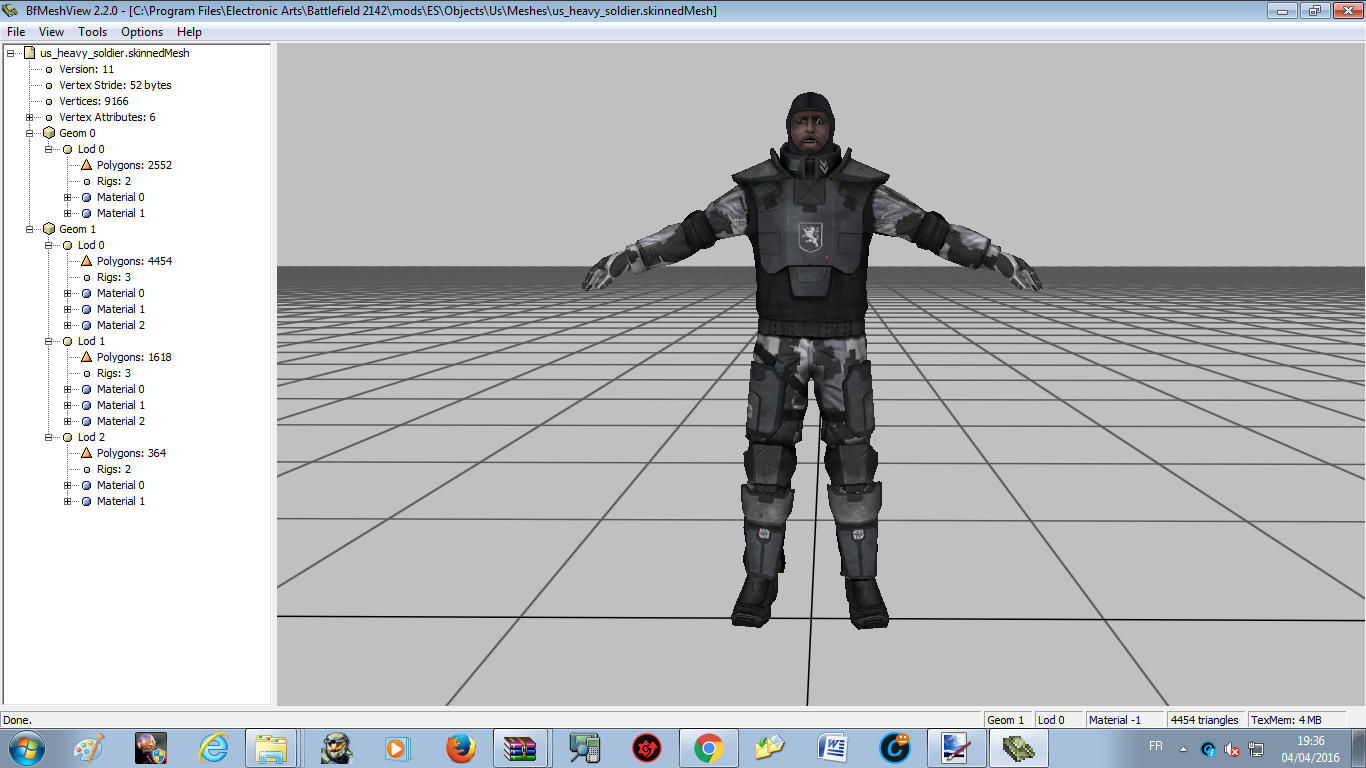
Task: Open Windows Media Player from the taskbar
Action: 398,748
